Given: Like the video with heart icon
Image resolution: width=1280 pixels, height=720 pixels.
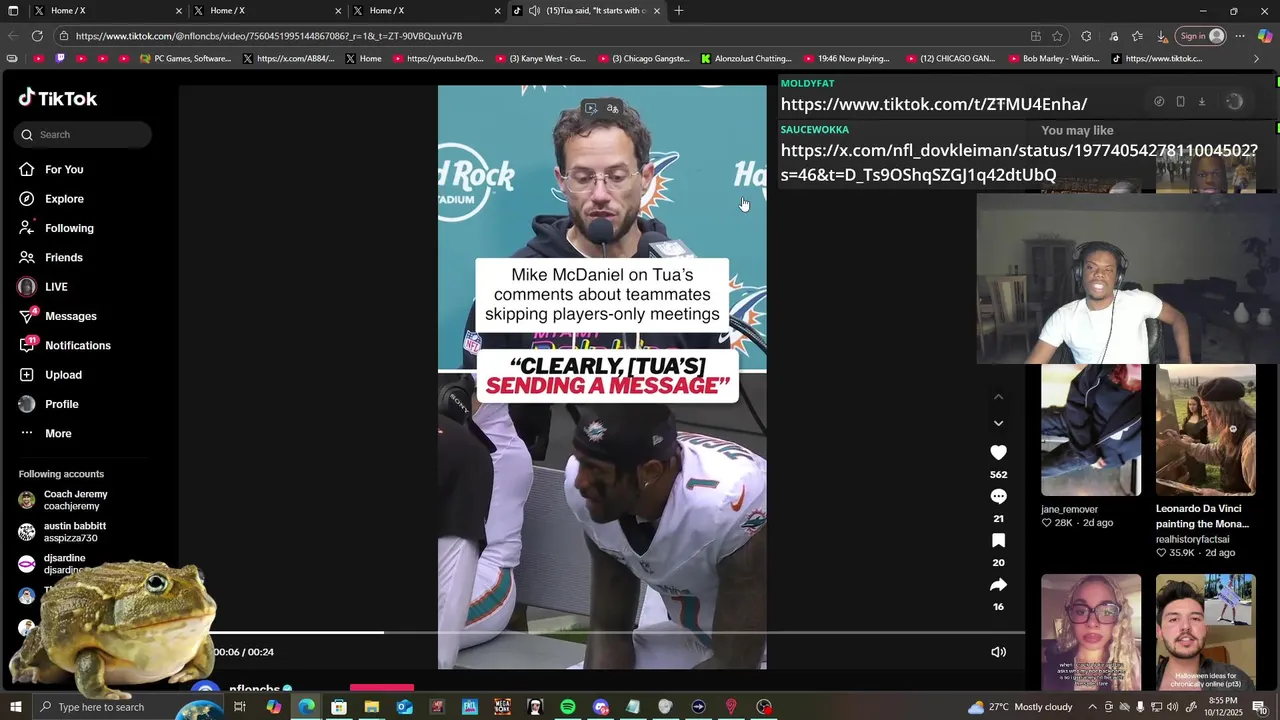Looking at the screenshot, I should 998,453.
